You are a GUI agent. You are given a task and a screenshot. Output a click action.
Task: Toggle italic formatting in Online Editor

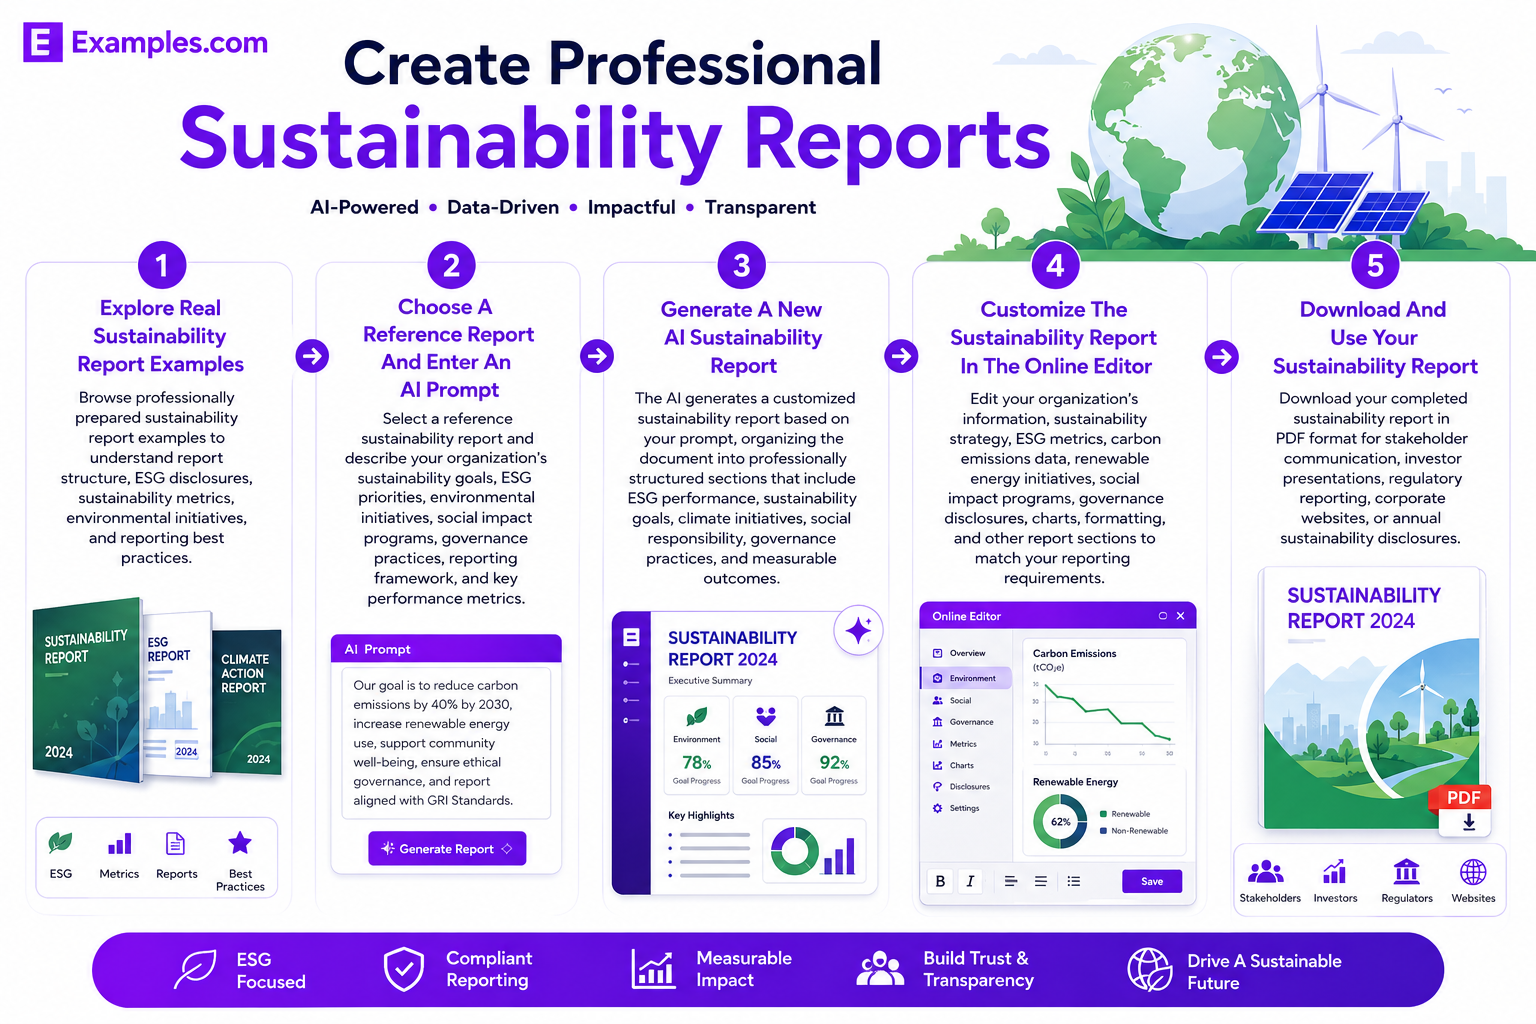point(970,881)
